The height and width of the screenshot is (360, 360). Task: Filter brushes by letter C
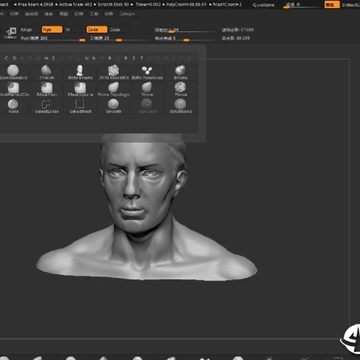pos(6,58)
